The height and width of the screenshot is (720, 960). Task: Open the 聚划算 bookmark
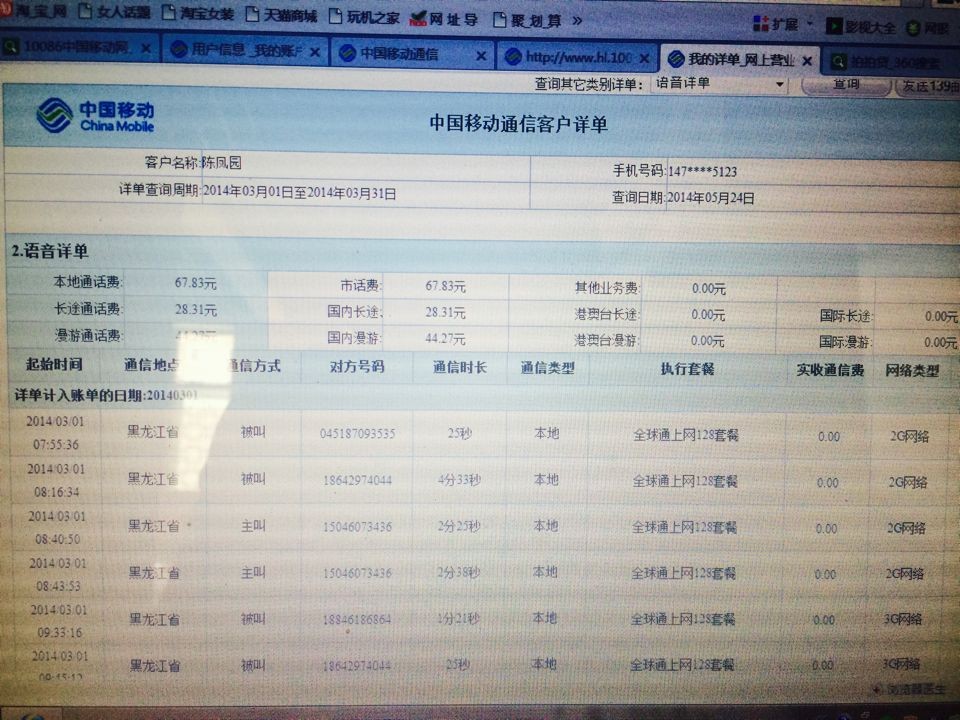coord(527,21)
